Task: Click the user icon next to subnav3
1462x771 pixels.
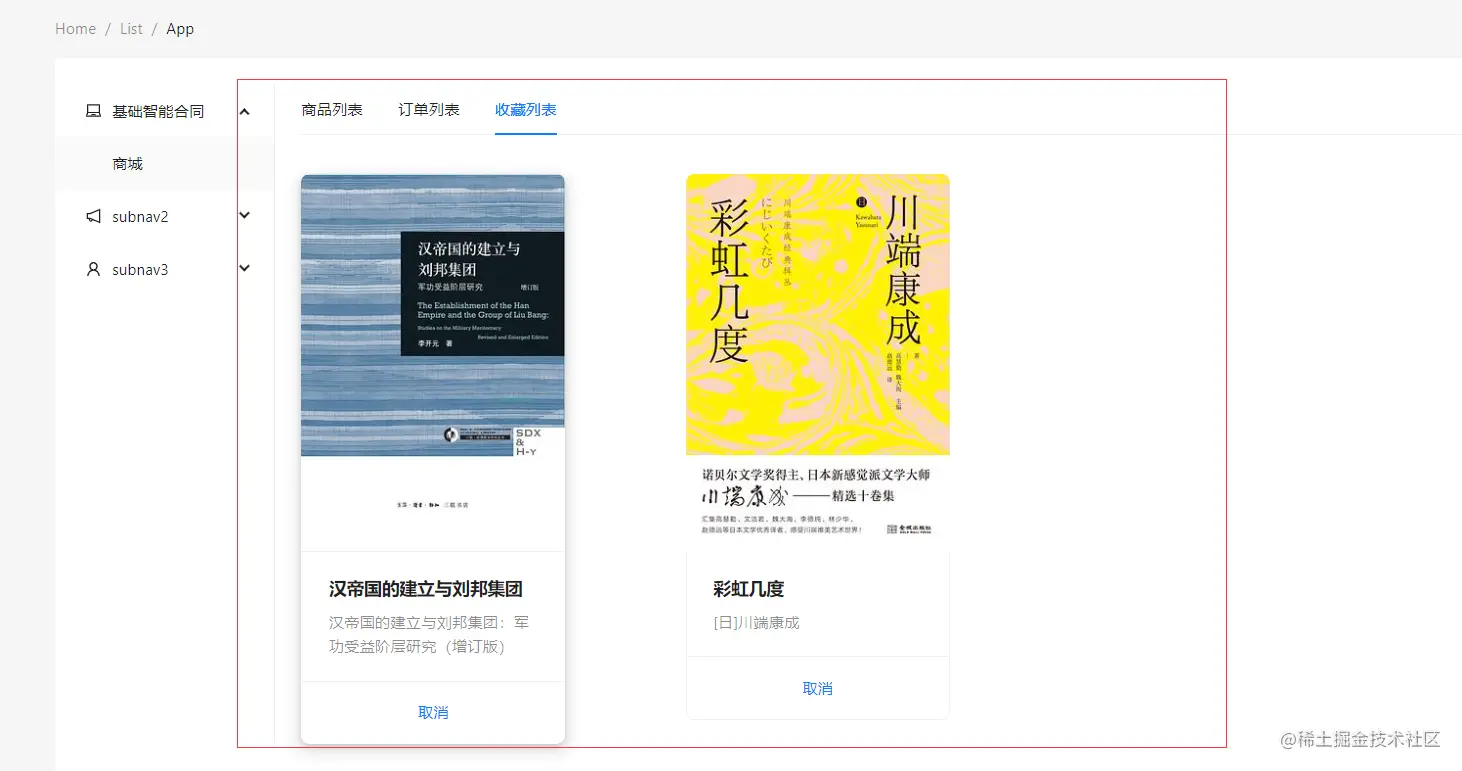Action: click(x=93, y=269)
